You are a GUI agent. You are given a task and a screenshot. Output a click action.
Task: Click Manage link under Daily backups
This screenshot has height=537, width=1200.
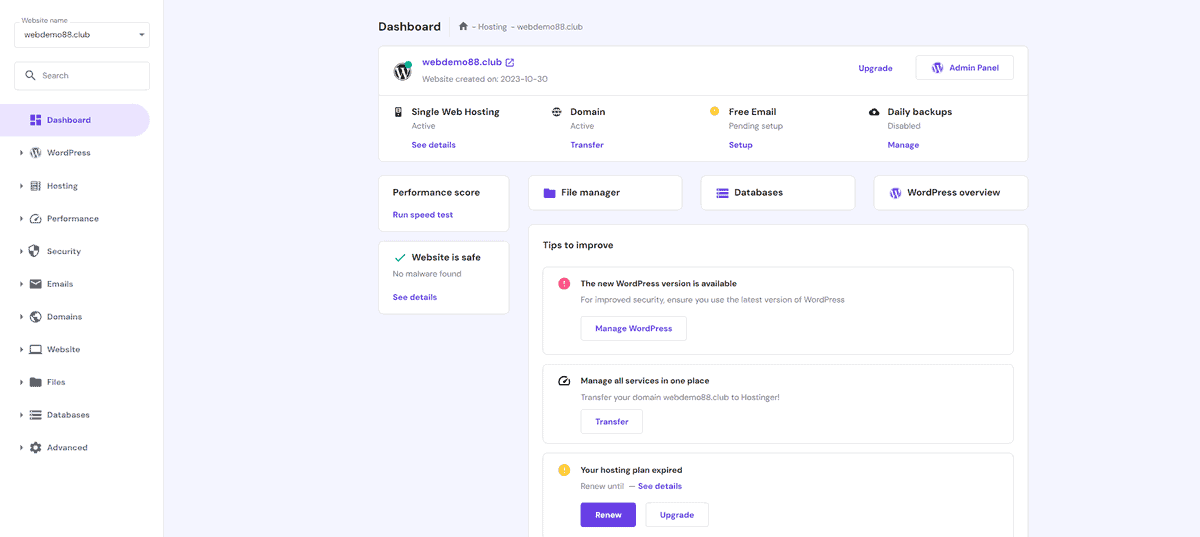pos(903,145)
